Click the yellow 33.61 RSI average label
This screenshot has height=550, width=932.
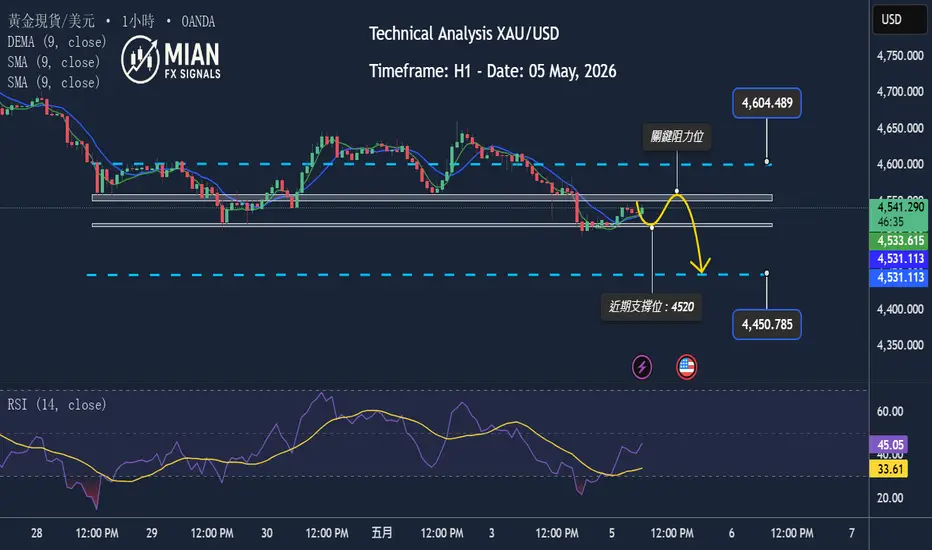[x=889, y=469]
